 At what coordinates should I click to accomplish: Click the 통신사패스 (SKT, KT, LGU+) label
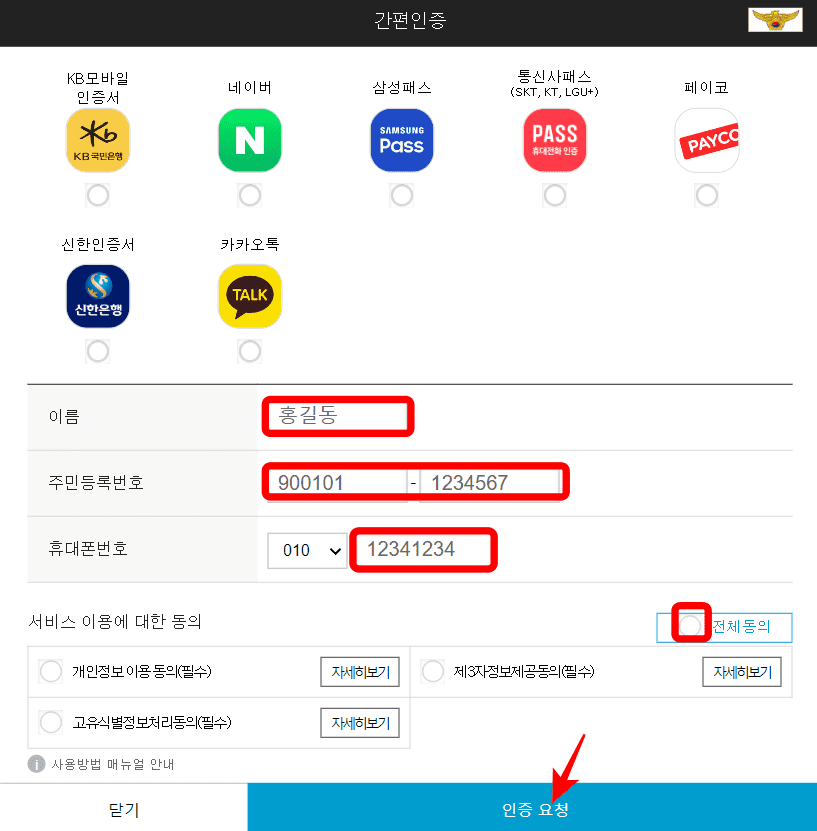coord(554,84)
